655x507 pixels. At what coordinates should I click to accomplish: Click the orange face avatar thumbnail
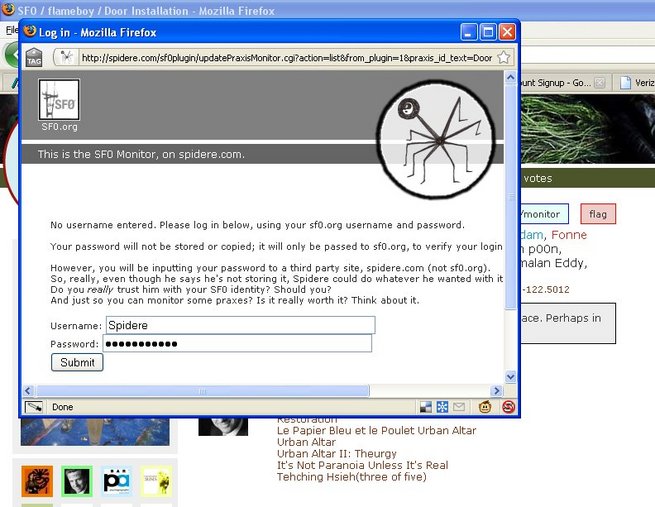37,481
